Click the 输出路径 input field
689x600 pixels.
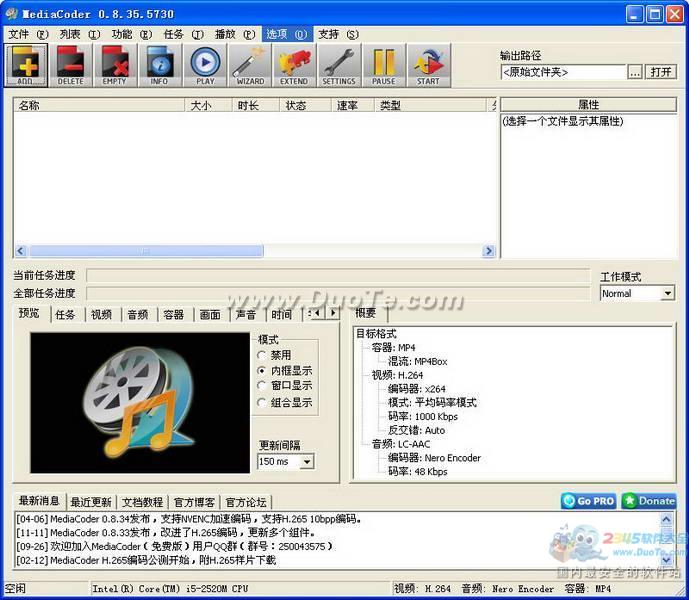tap(563, 72)
